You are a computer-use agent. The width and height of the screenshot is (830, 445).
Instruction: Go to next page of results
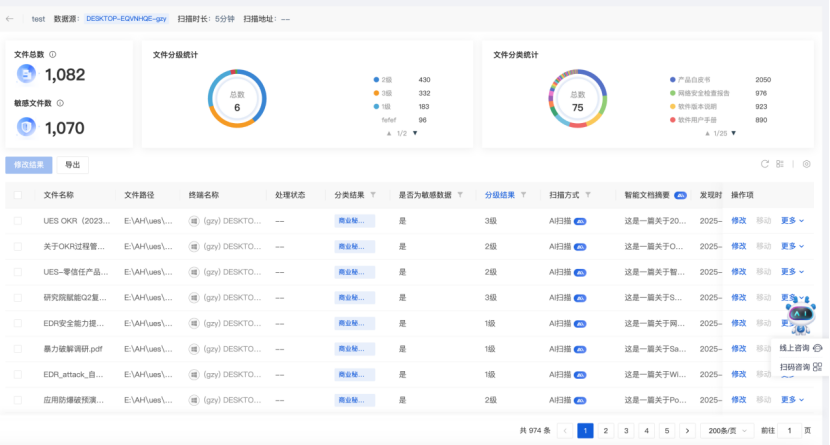point(687,431)
